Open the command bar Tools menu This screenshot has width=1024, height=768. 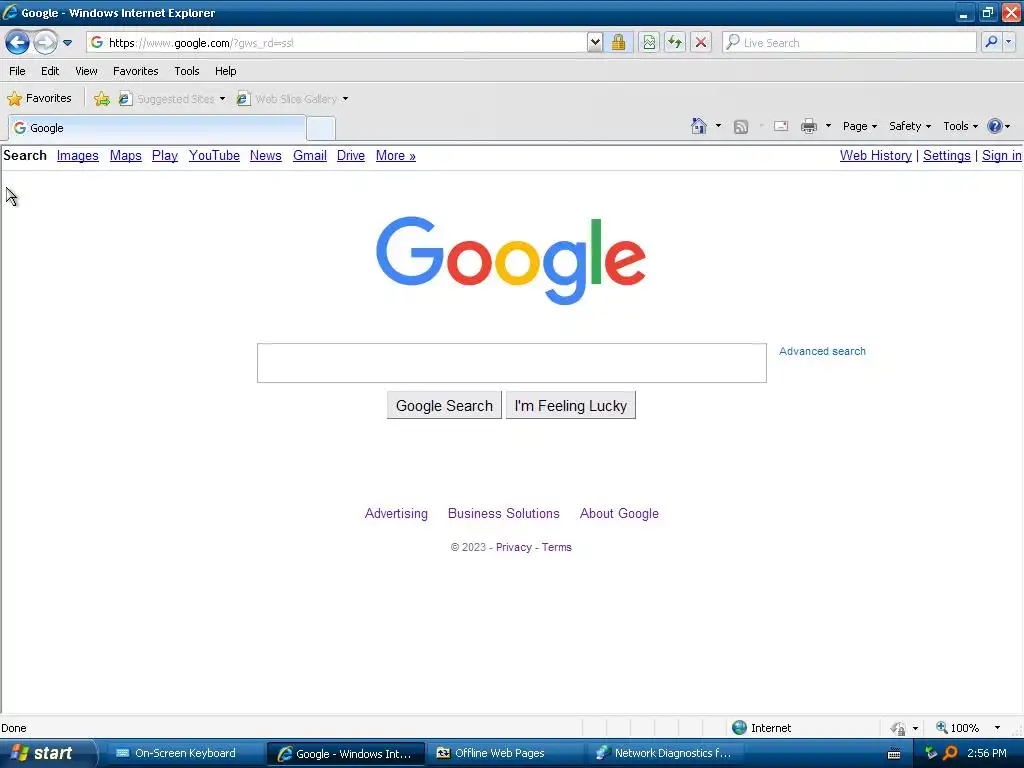pyautogui.click(x=961, y=126)
